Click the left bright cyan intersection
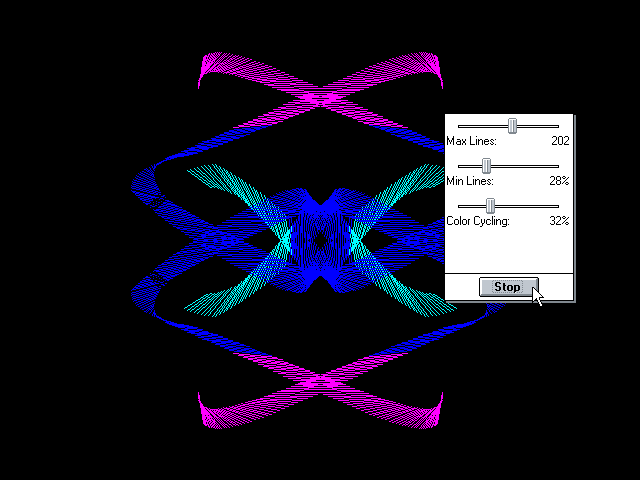 coord(287,241)
